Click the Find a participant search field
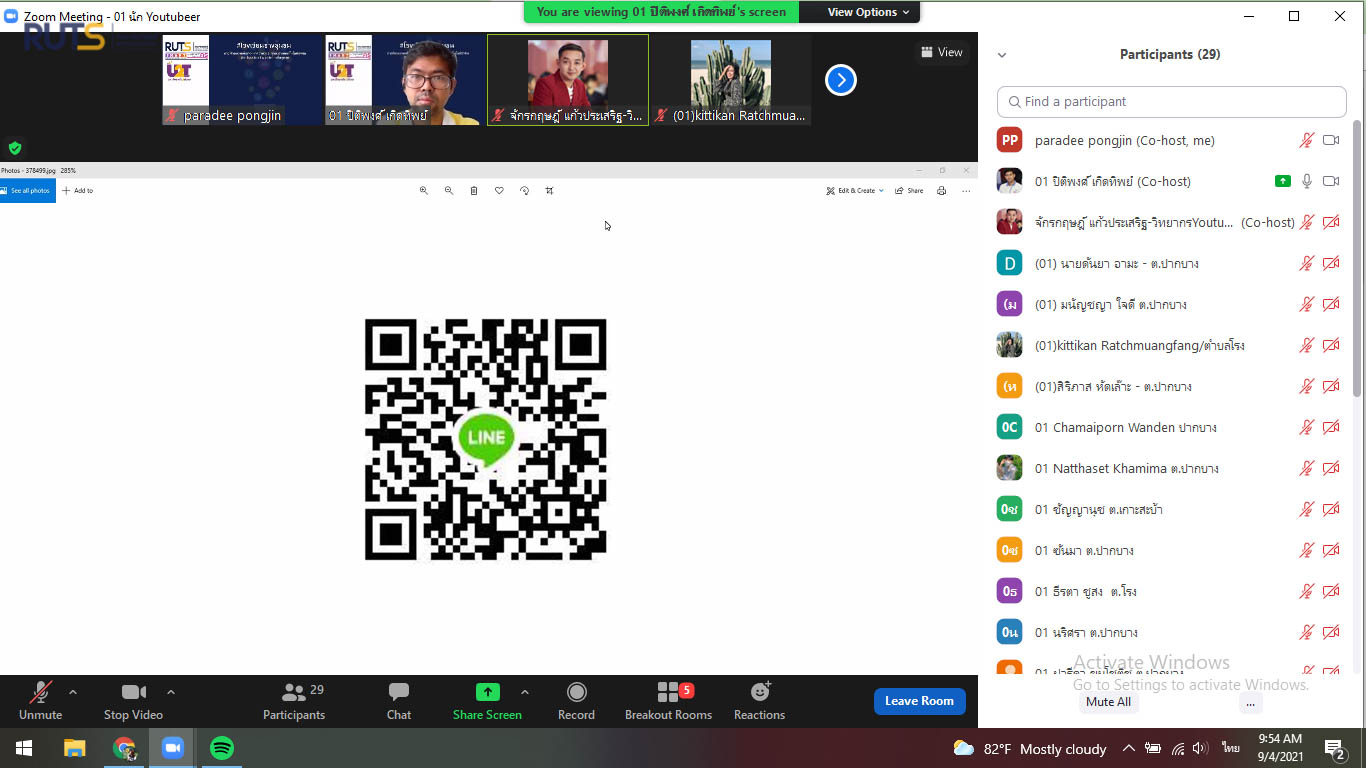Image resolution: width=1366 pixels, height=768 pixels. click(1171, 102)
